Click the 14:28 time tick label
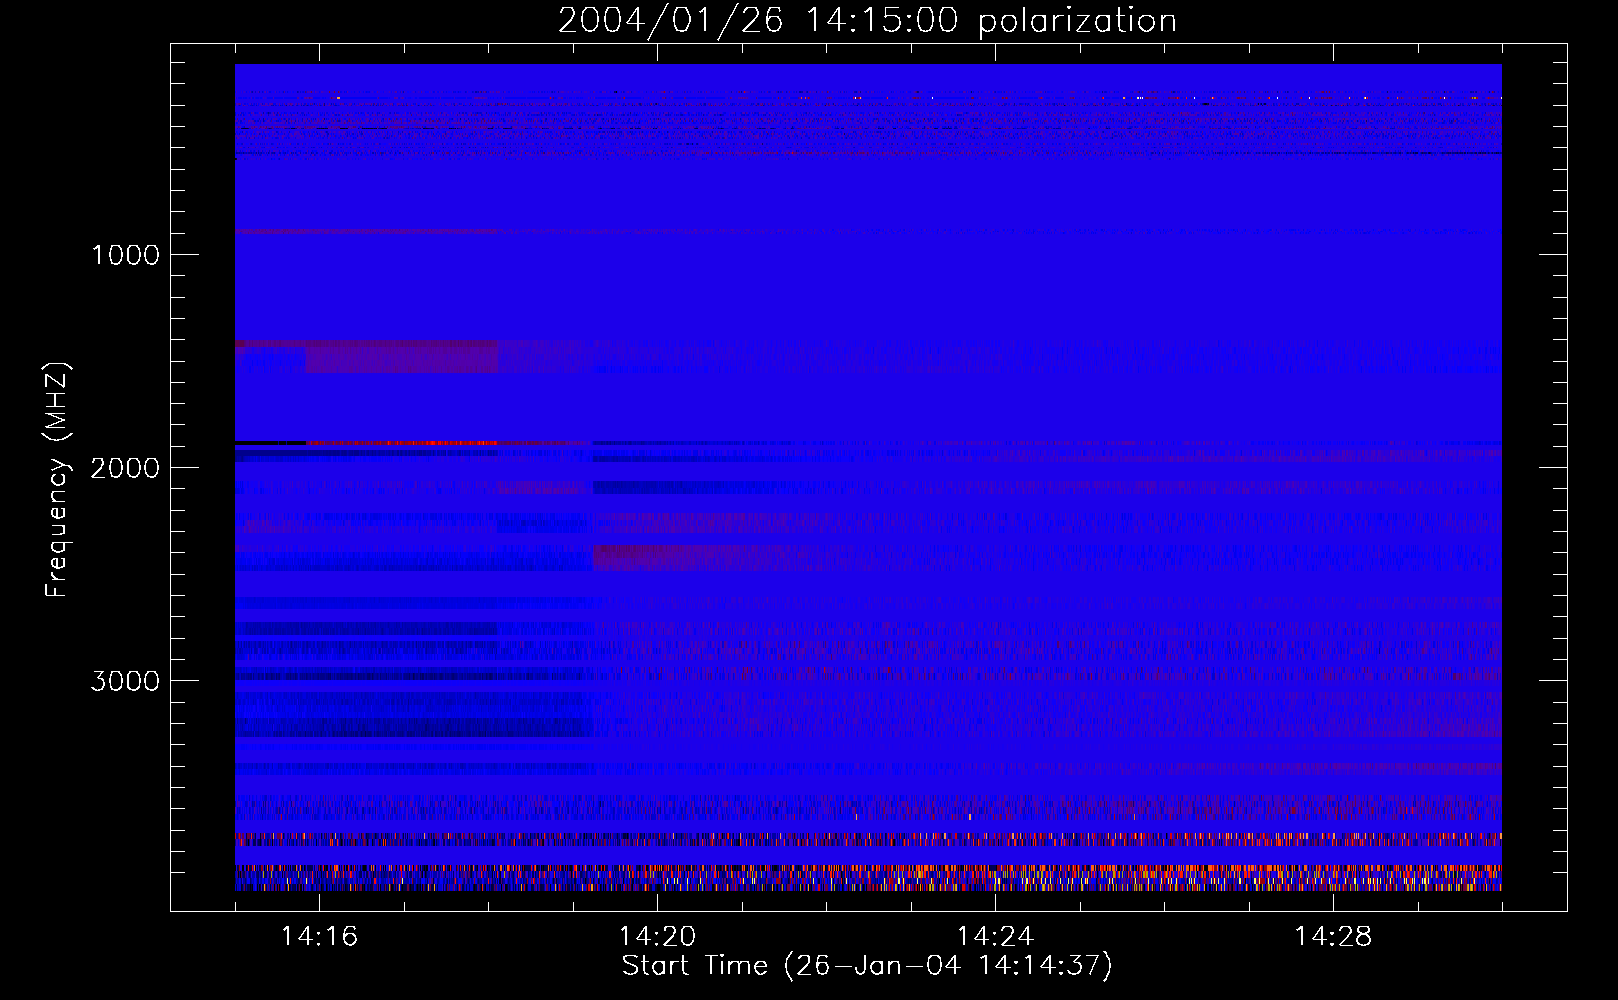The width and height of the screenshot is (1618, 1000). (x=1333, y=936)
